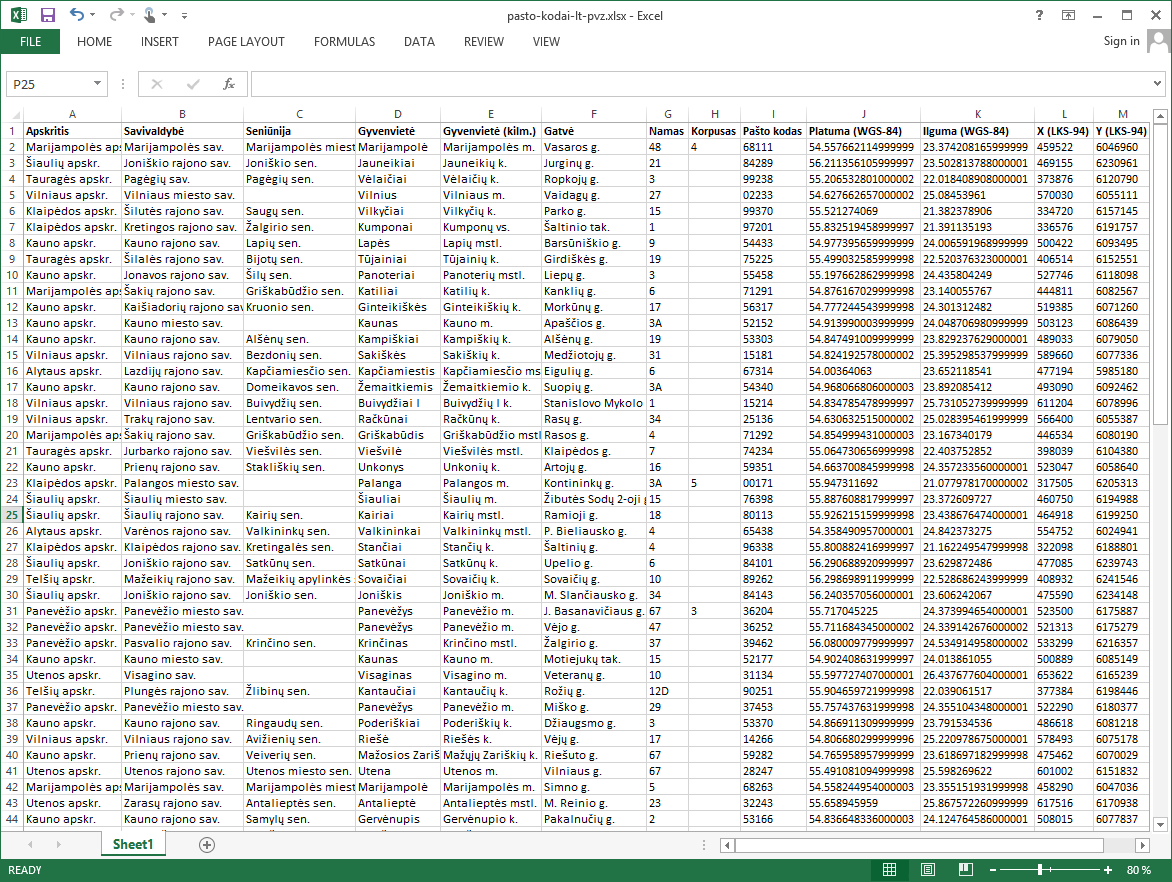This screenshot has width=1172, height=882.
Task: Click the zoom out minus button
Action: [x=993, y=870]
